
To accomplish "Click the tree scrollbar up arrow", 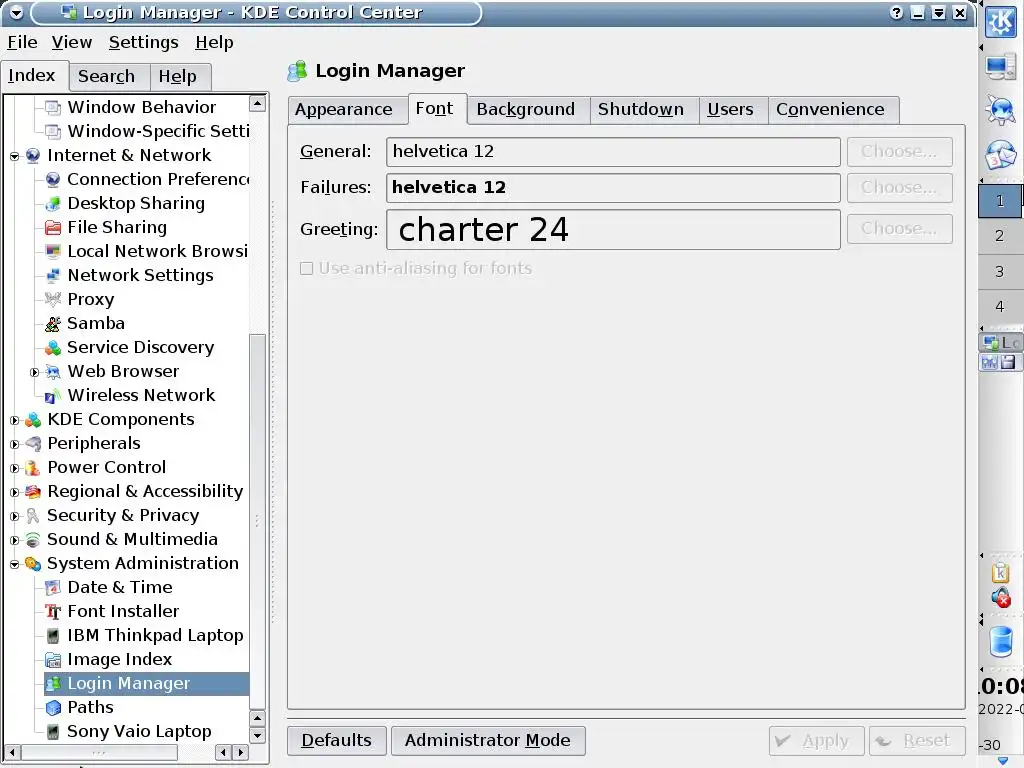I will (x=257, y=103).
